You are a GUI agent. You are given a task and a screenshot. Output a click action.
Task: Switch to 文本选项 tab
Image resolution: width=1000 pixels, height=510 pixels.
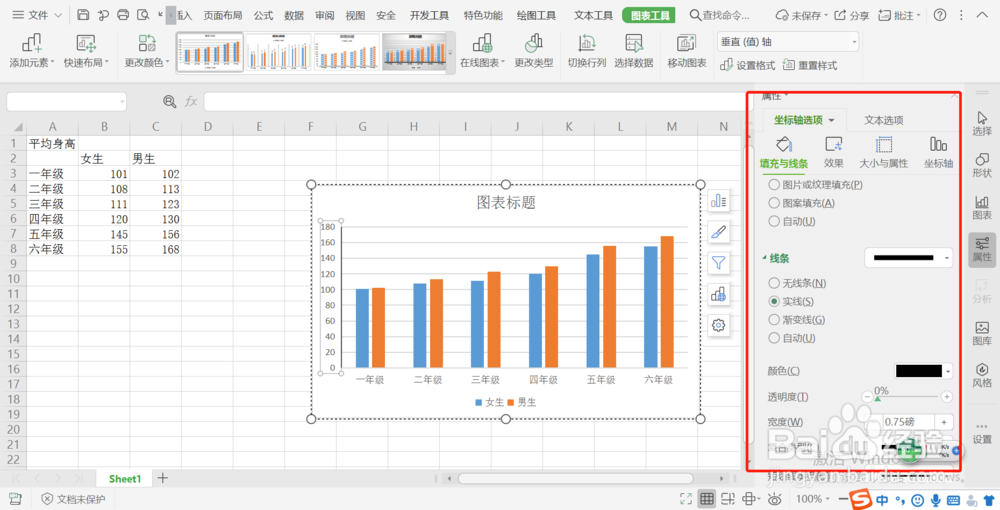click(x=883, y=120)
